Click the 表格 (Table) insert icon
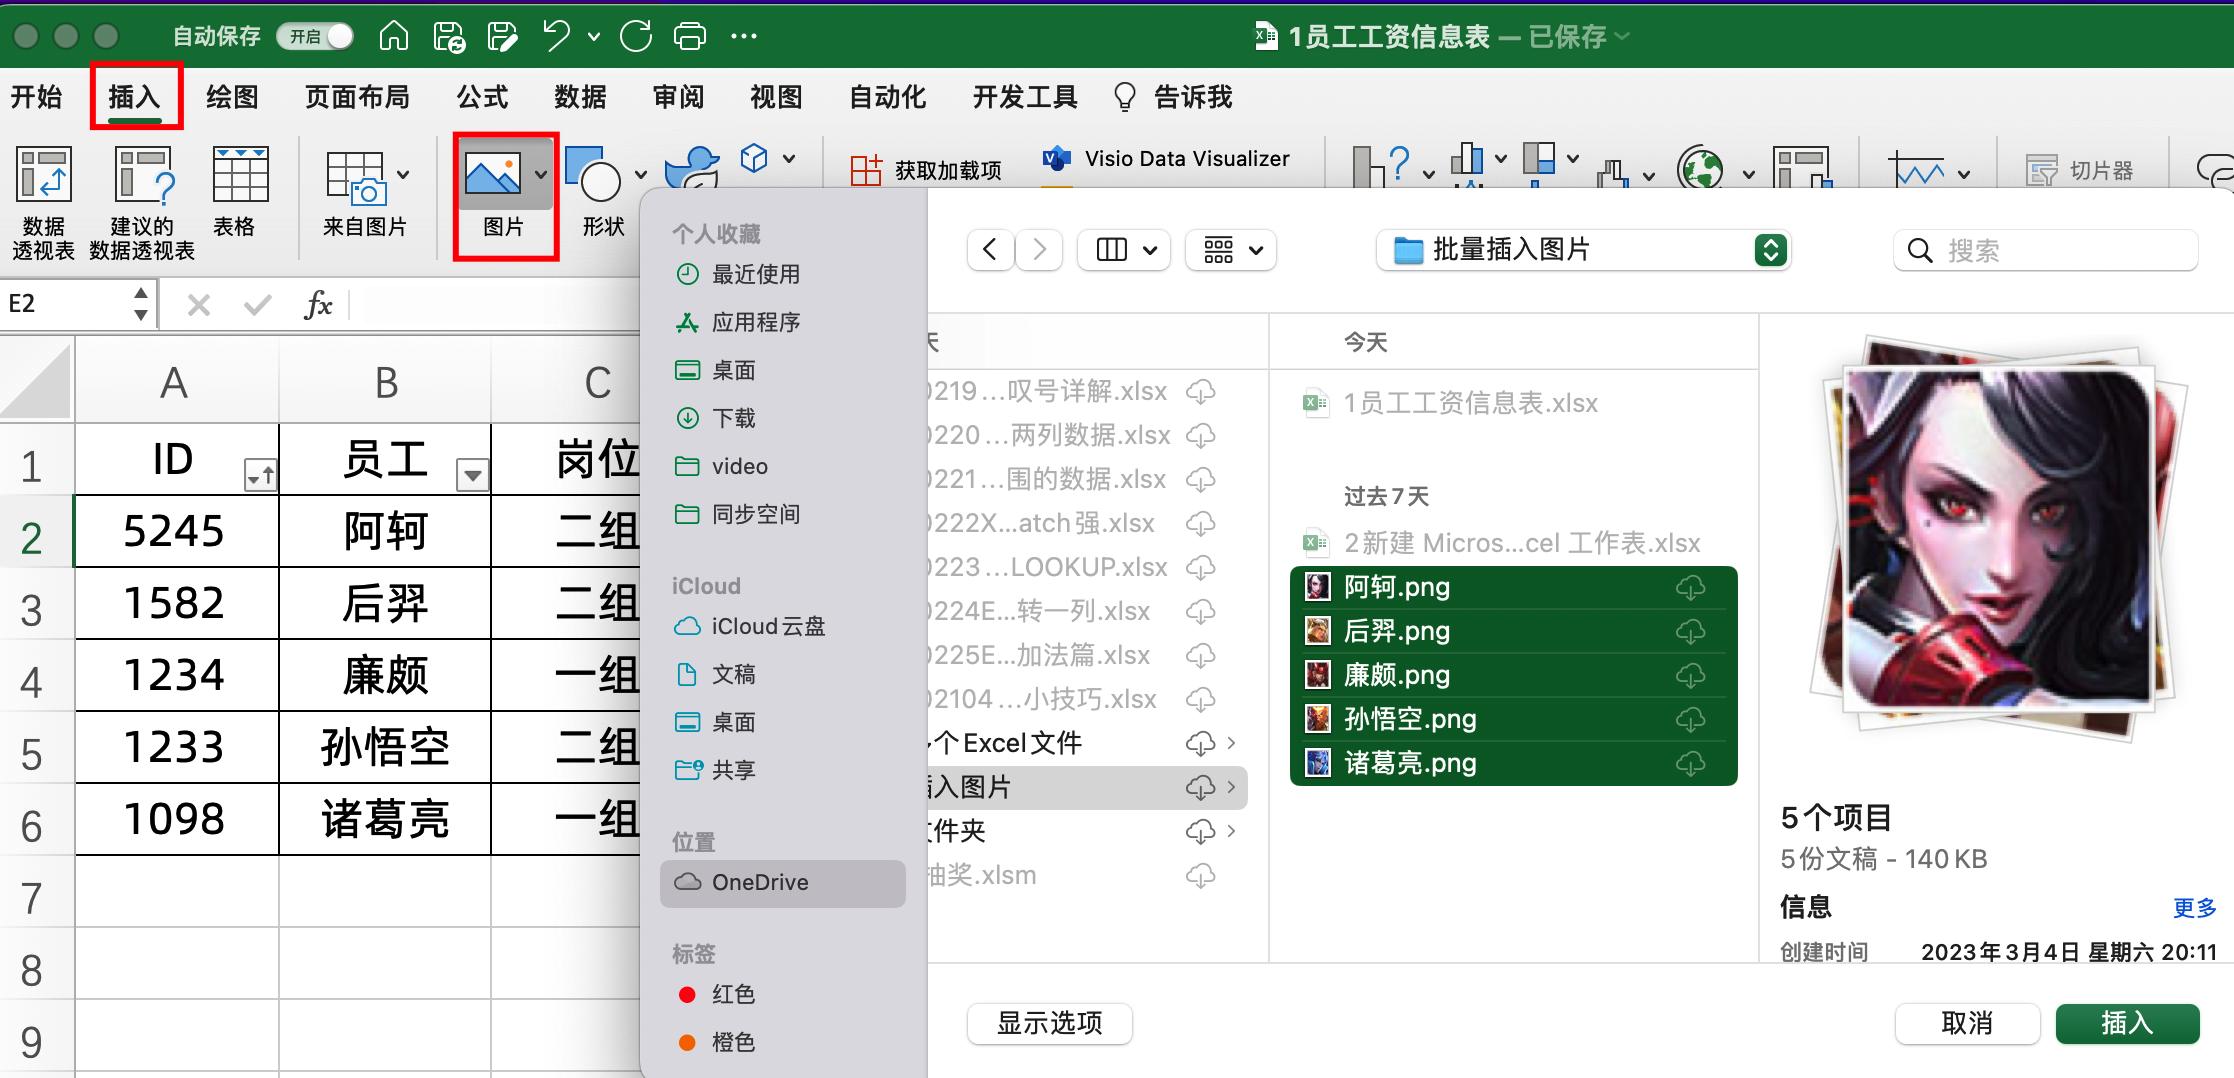Image resolution: width=2234 pixels, height=1078 pixels. click(236, 195)
